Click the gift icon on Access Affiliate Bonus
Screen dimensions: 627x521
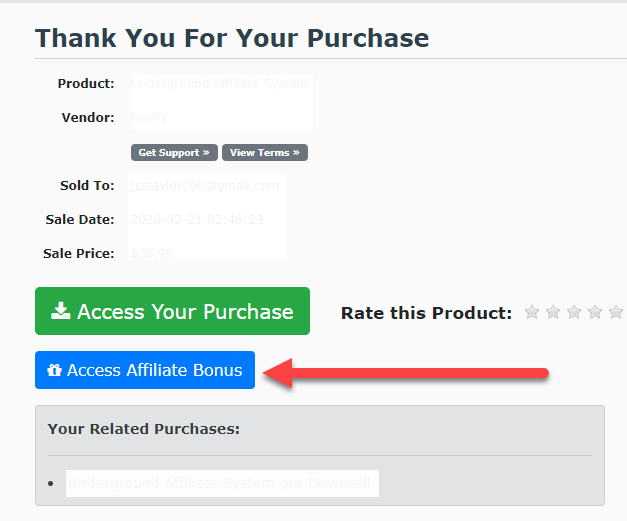click(x=54, y=371)
